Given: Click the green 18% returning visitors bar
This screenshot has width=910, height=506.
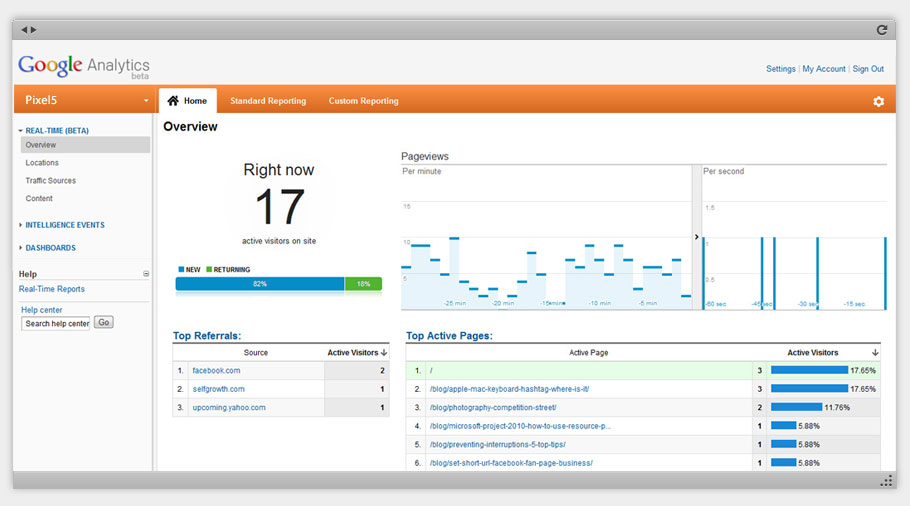Looking at the screenshot, I should [x=363, y=284].
